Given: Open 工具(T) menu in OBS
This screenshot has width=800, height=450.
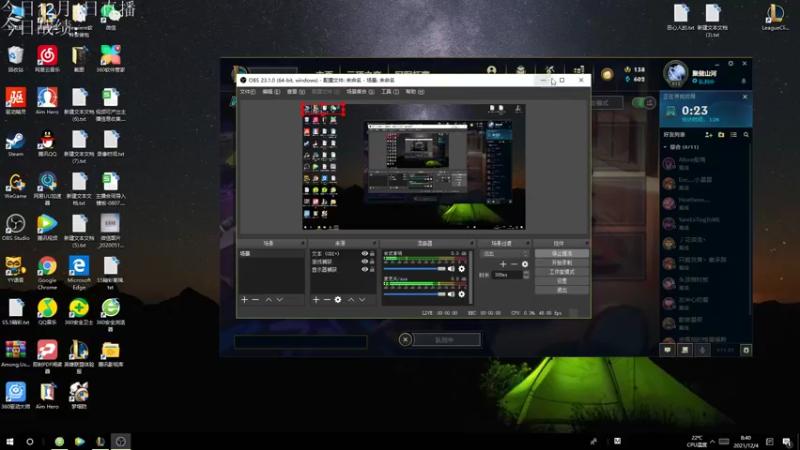Looking at the screenshot, I should [x=390, y=92].
